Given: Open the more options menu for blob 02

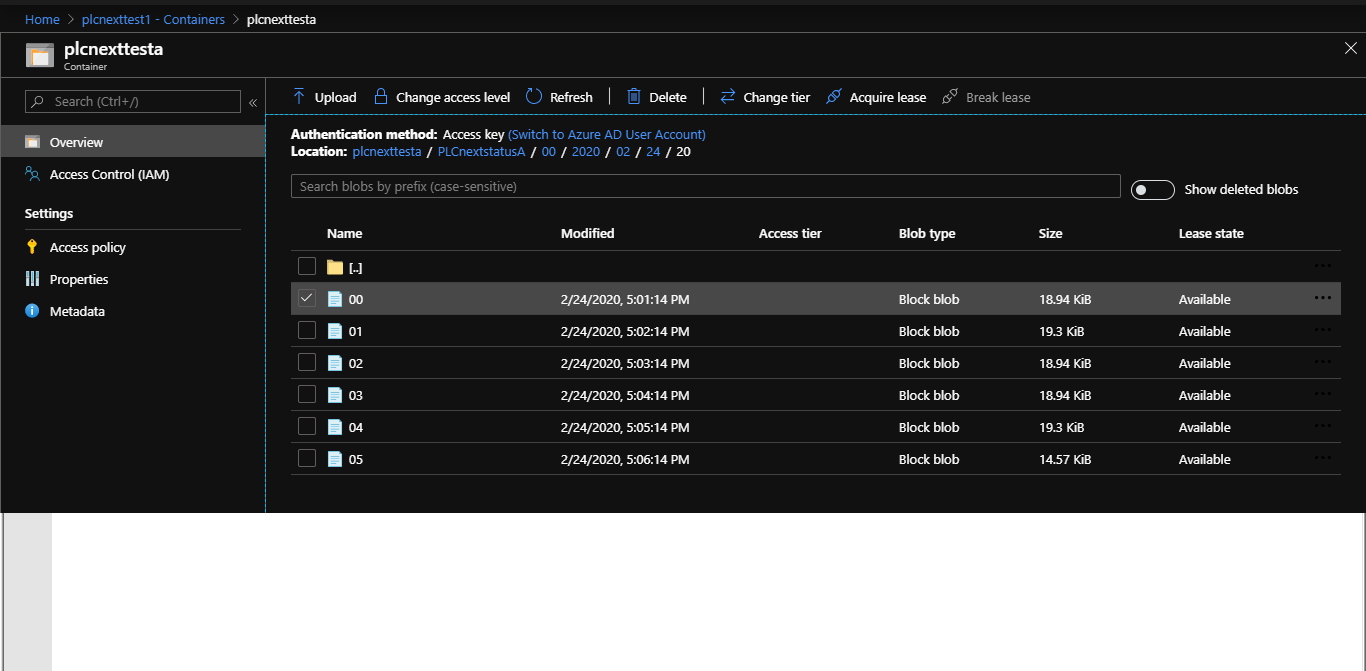Looking at the screenshot, I should pos(1323,362).
